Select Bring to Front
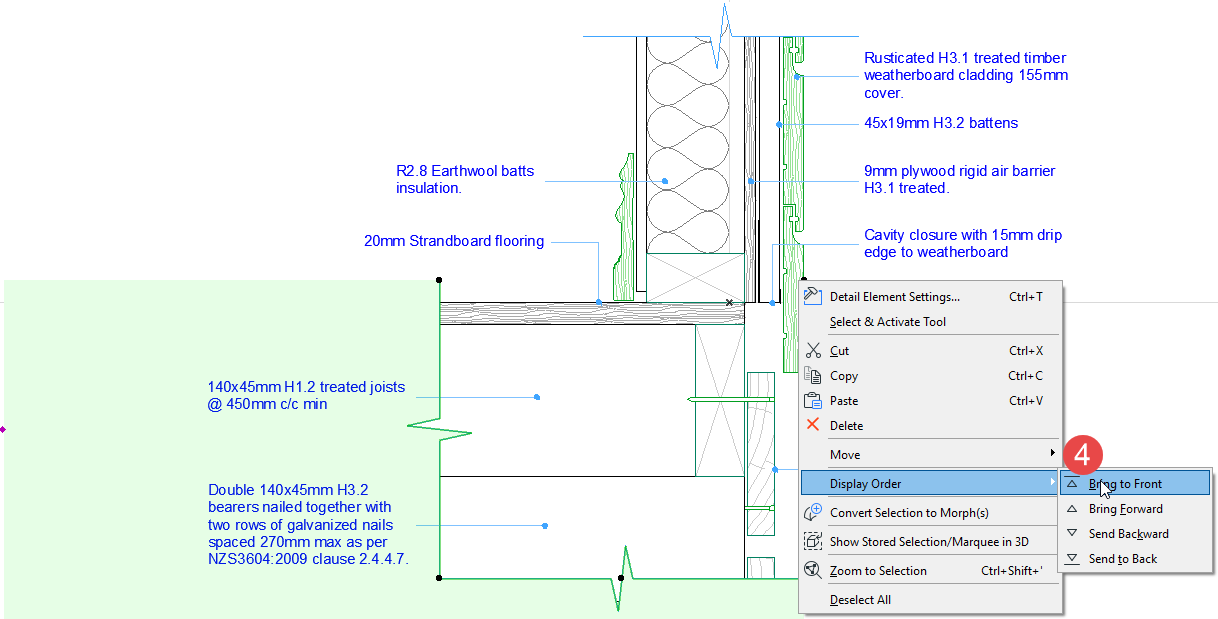The width and height of the screenshot is (1218, 619). [1125, 484]
